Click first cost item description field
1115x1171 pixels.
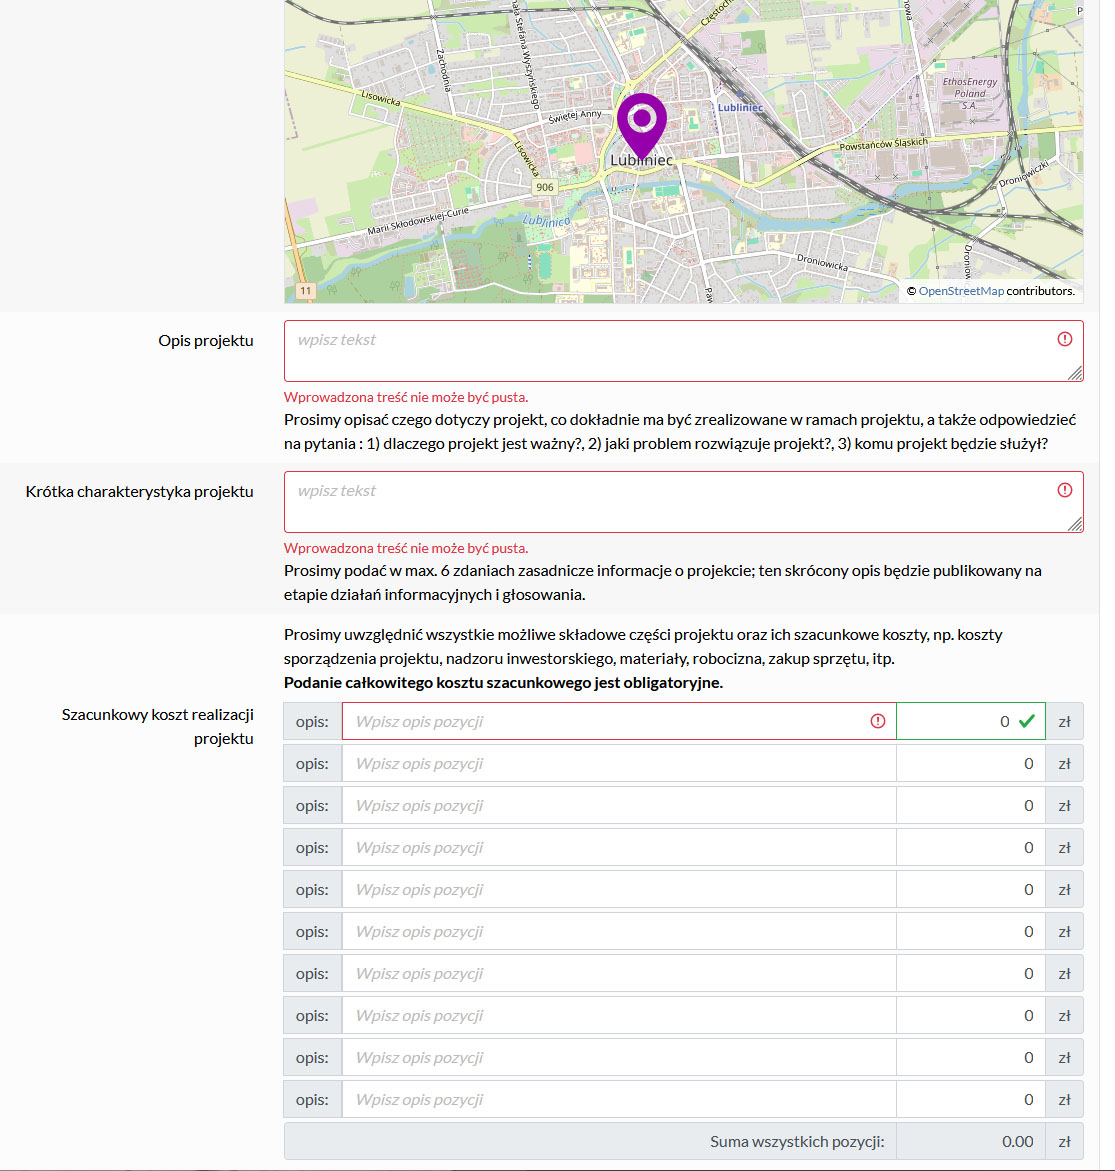tap(605, 721)
